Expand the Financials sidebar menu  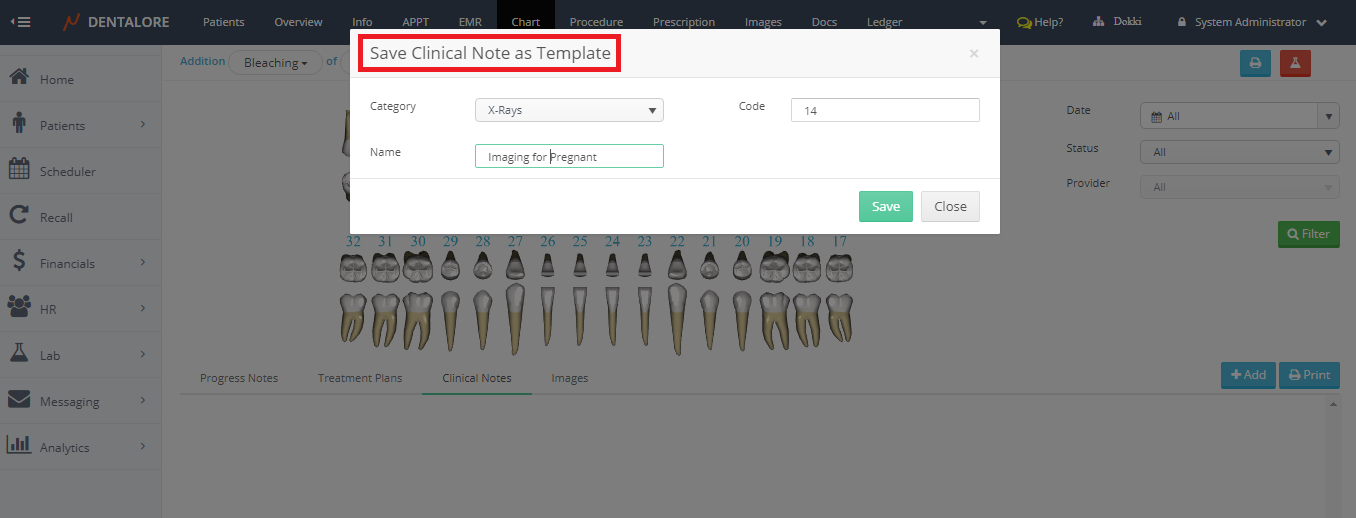80,263
